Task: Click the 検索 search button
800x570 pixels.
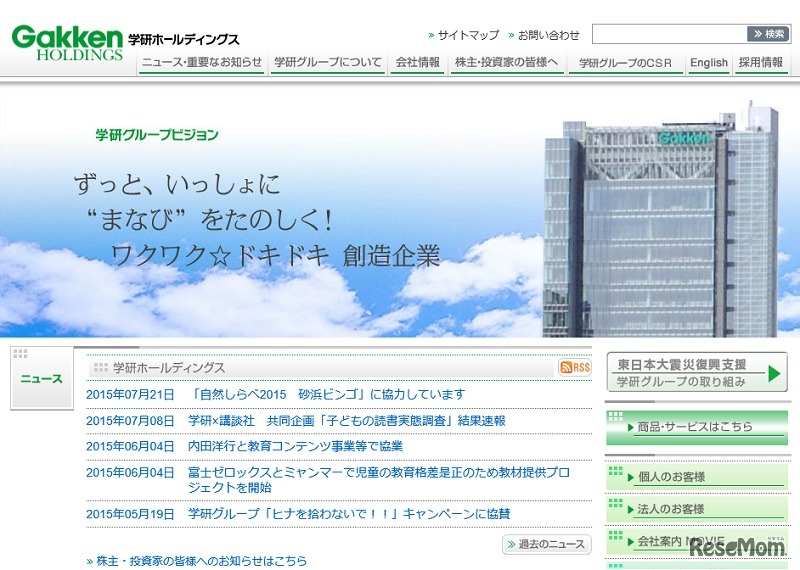Action: (768, 34)
